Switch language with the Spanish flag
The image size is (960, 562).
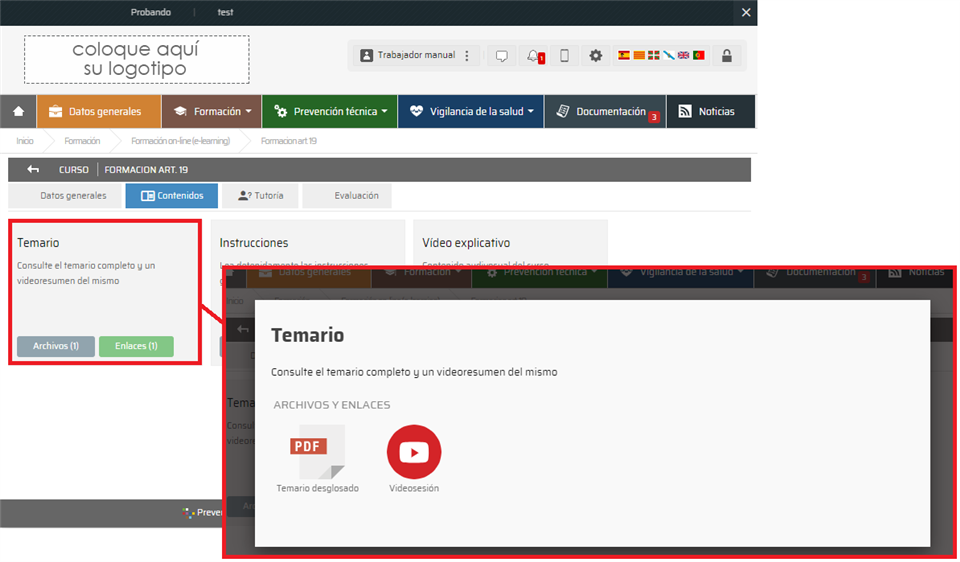click(624, 56)
